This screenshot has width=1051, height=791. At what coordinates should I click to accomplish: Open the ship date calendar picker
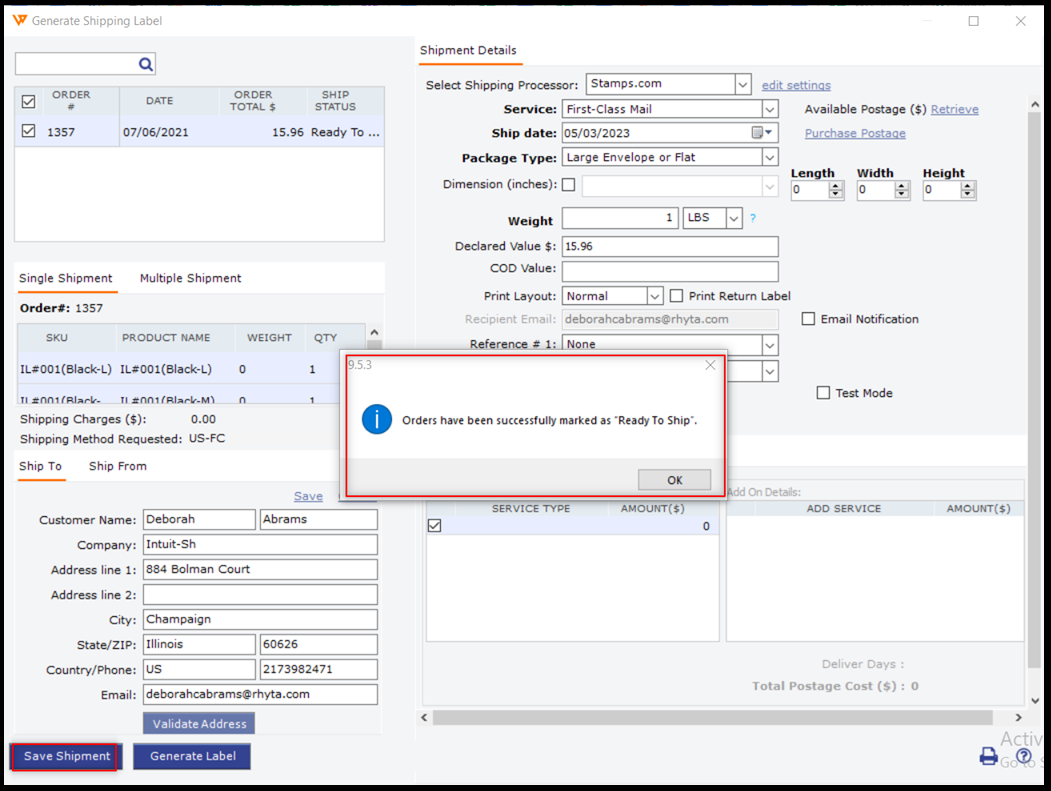point(761,133)
